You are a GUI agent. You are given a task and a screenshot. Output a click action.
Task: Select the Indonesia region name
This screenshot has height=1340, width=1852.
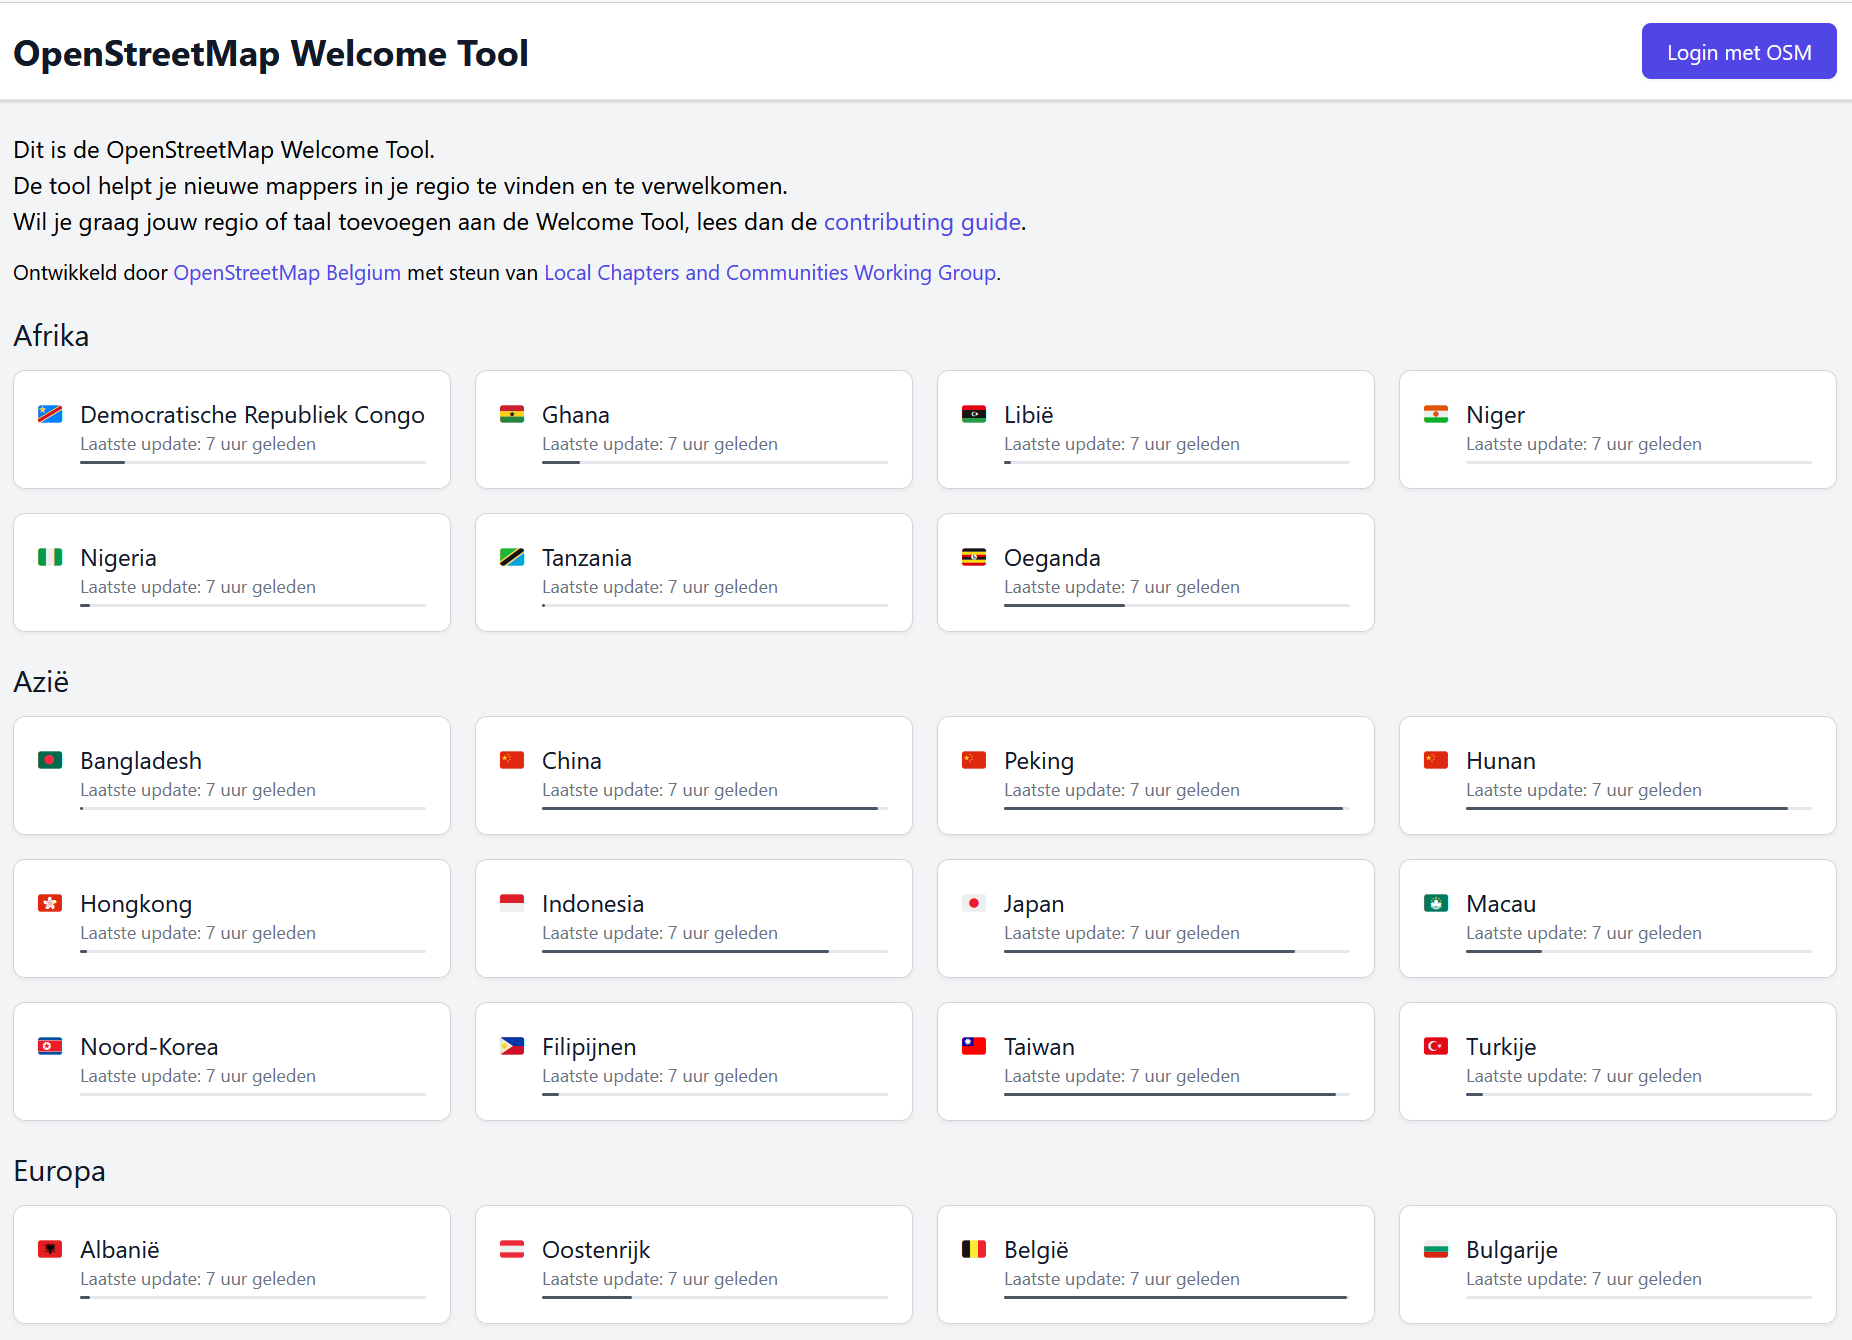tap(593, 903)
